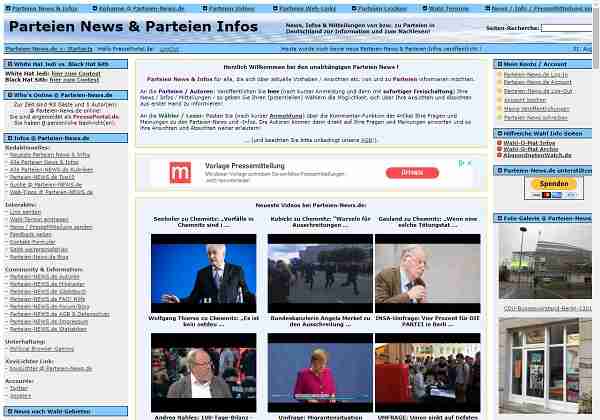This screenshot has width=600, height=420.
Task: Click the Anmeldung link in welcome text
Action: point(286,116)
